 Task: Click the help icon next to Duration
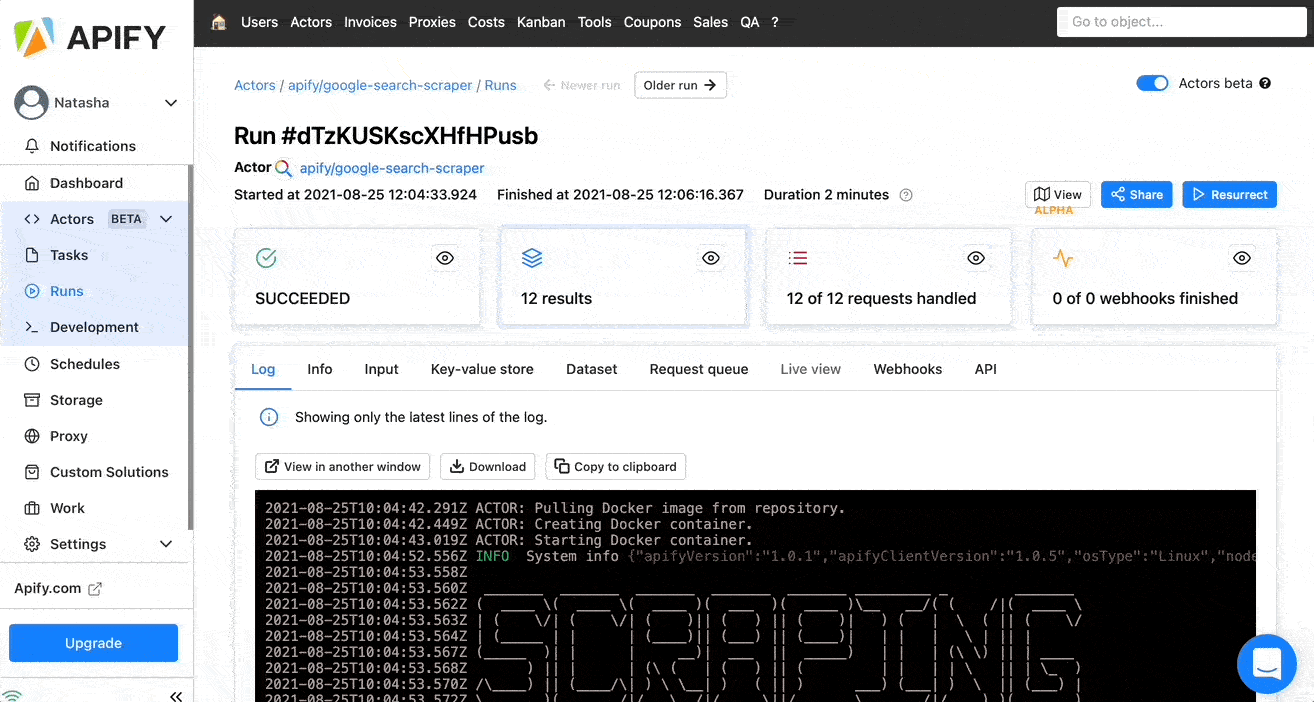pos(906,195)
